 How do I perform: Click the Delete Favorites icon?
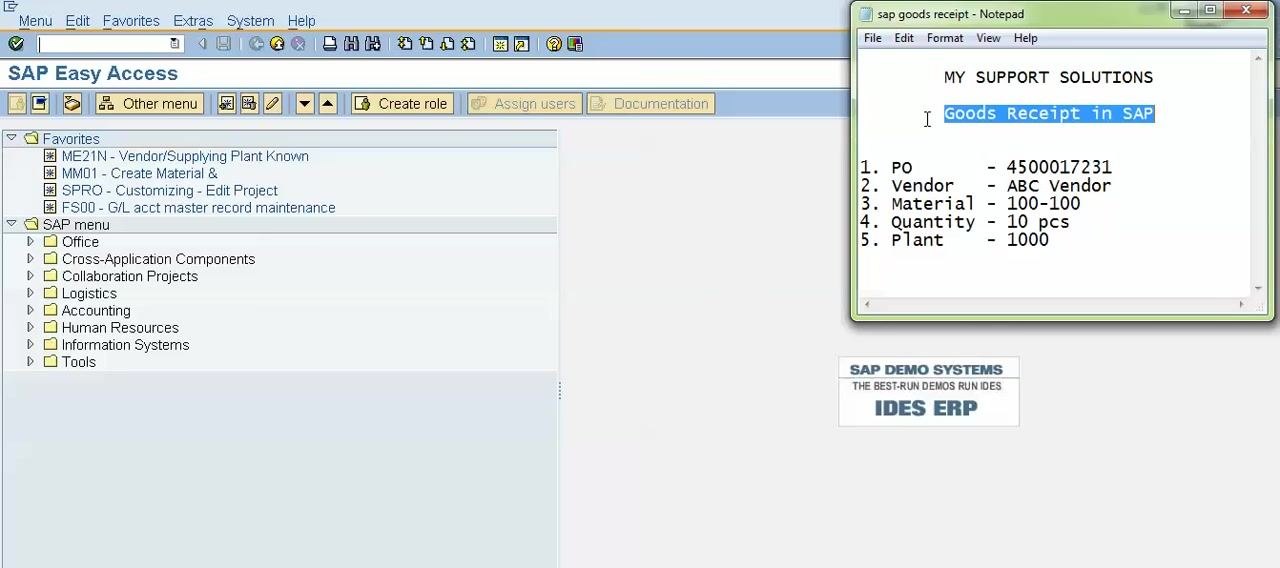(249, 104)
